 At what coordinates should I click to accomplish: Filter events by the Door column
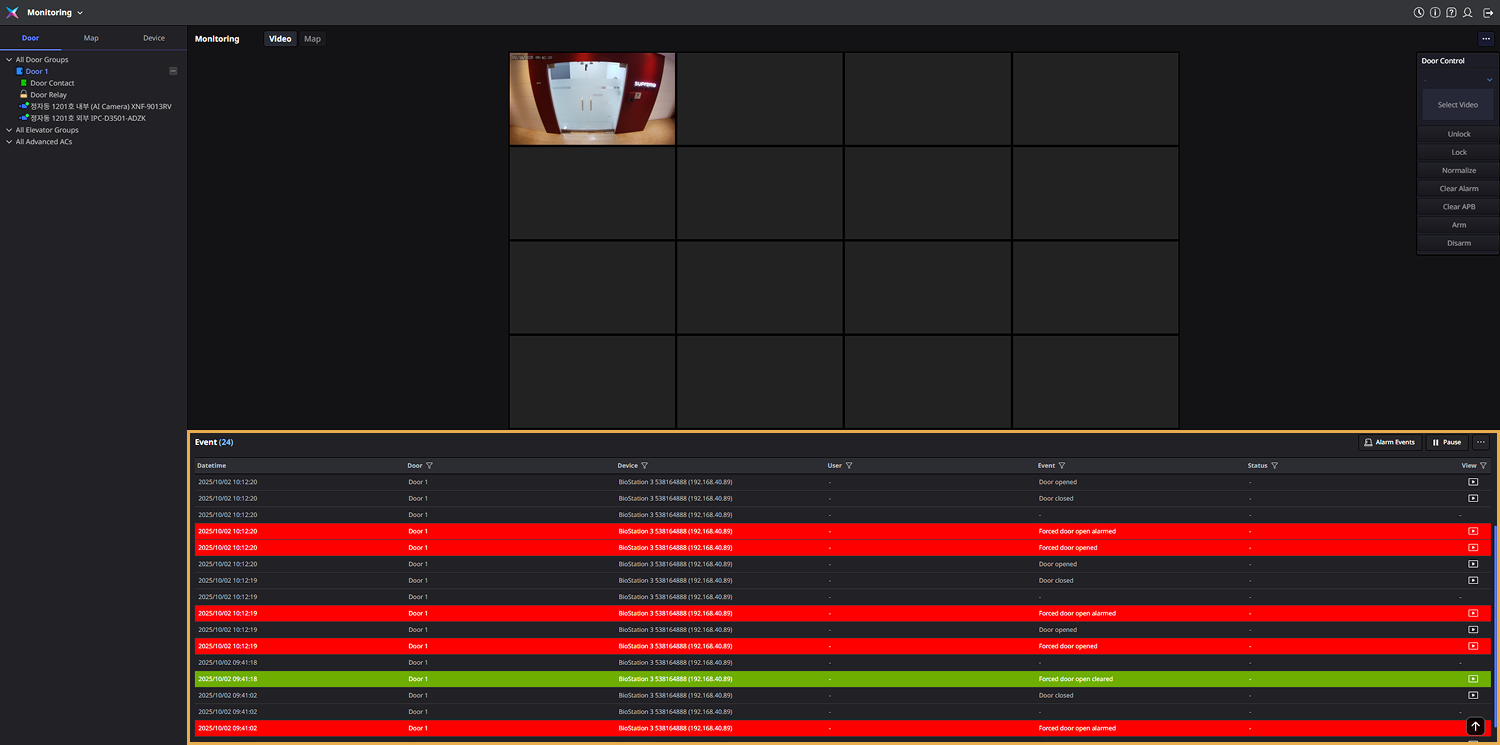click(429, 466)
